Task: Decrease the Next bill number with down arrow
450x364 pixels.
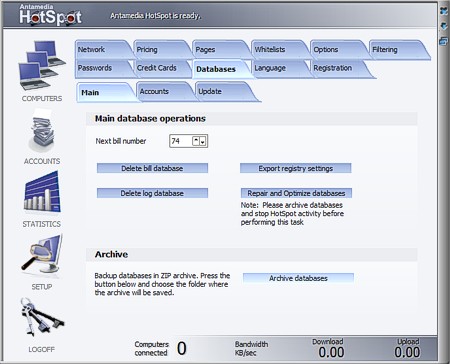Action: (x=203, y=141)
